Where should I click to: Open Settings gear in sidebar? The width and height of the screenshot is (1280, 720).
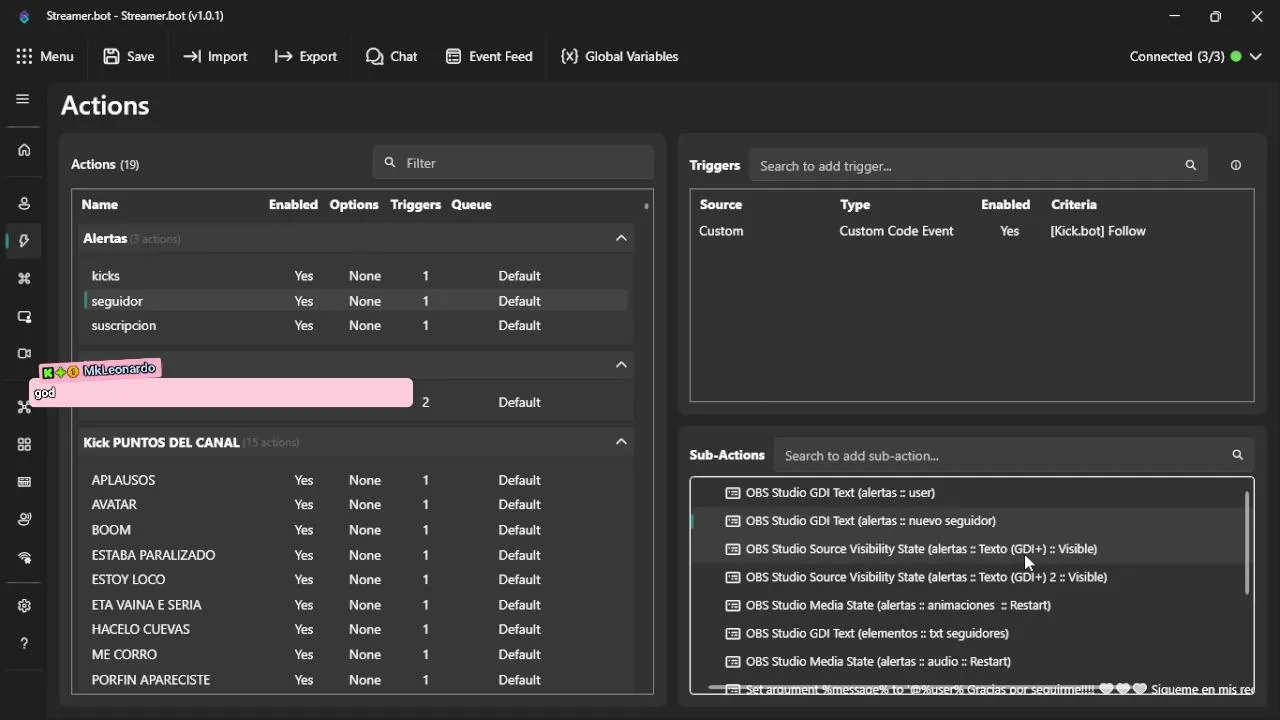(x=24, y=606)
